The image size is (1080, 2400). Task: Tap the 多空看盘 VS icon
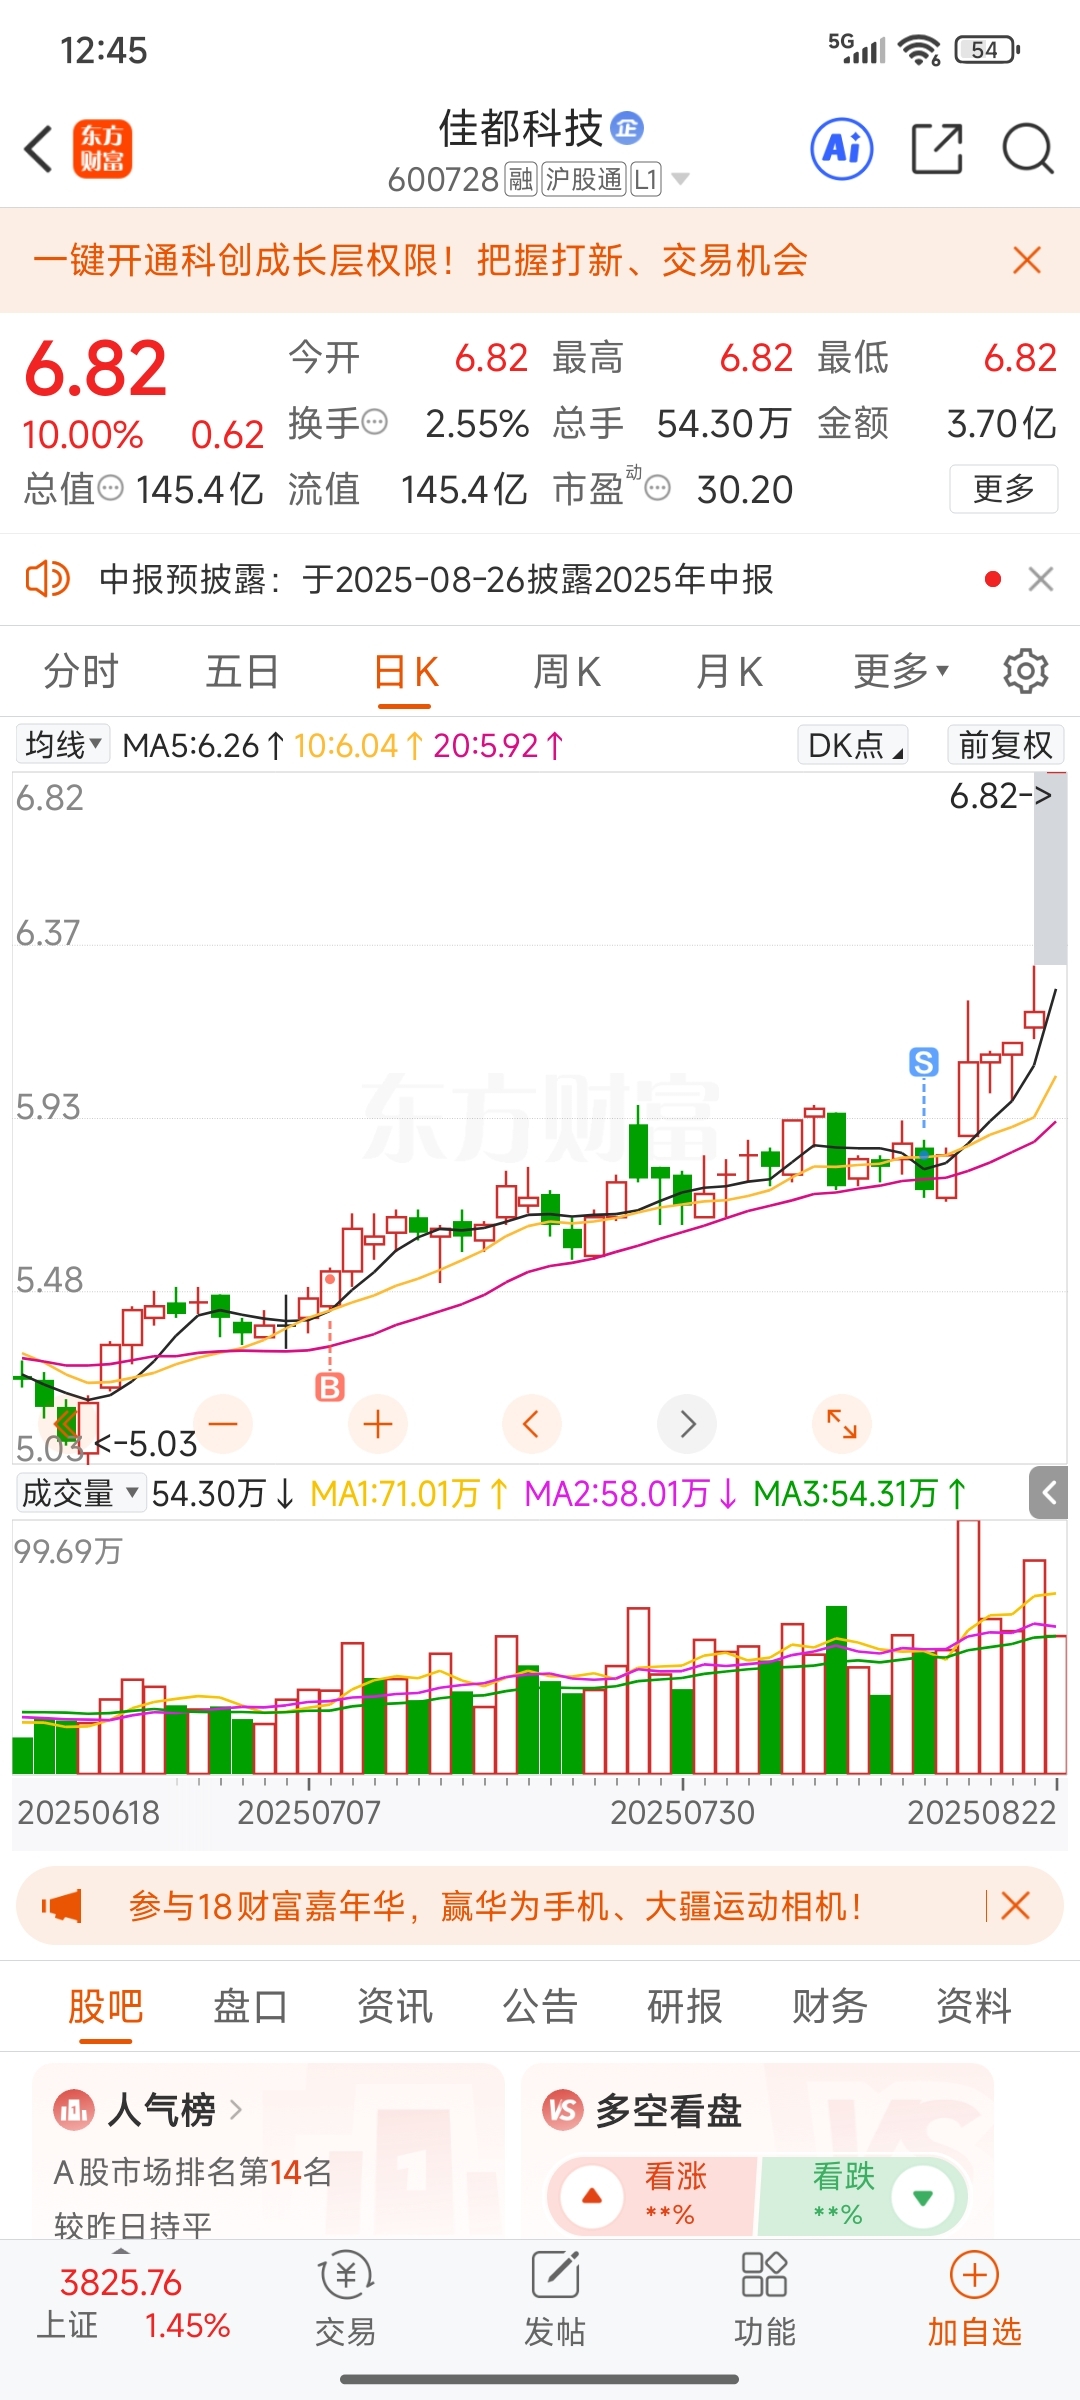point(563,2110)
